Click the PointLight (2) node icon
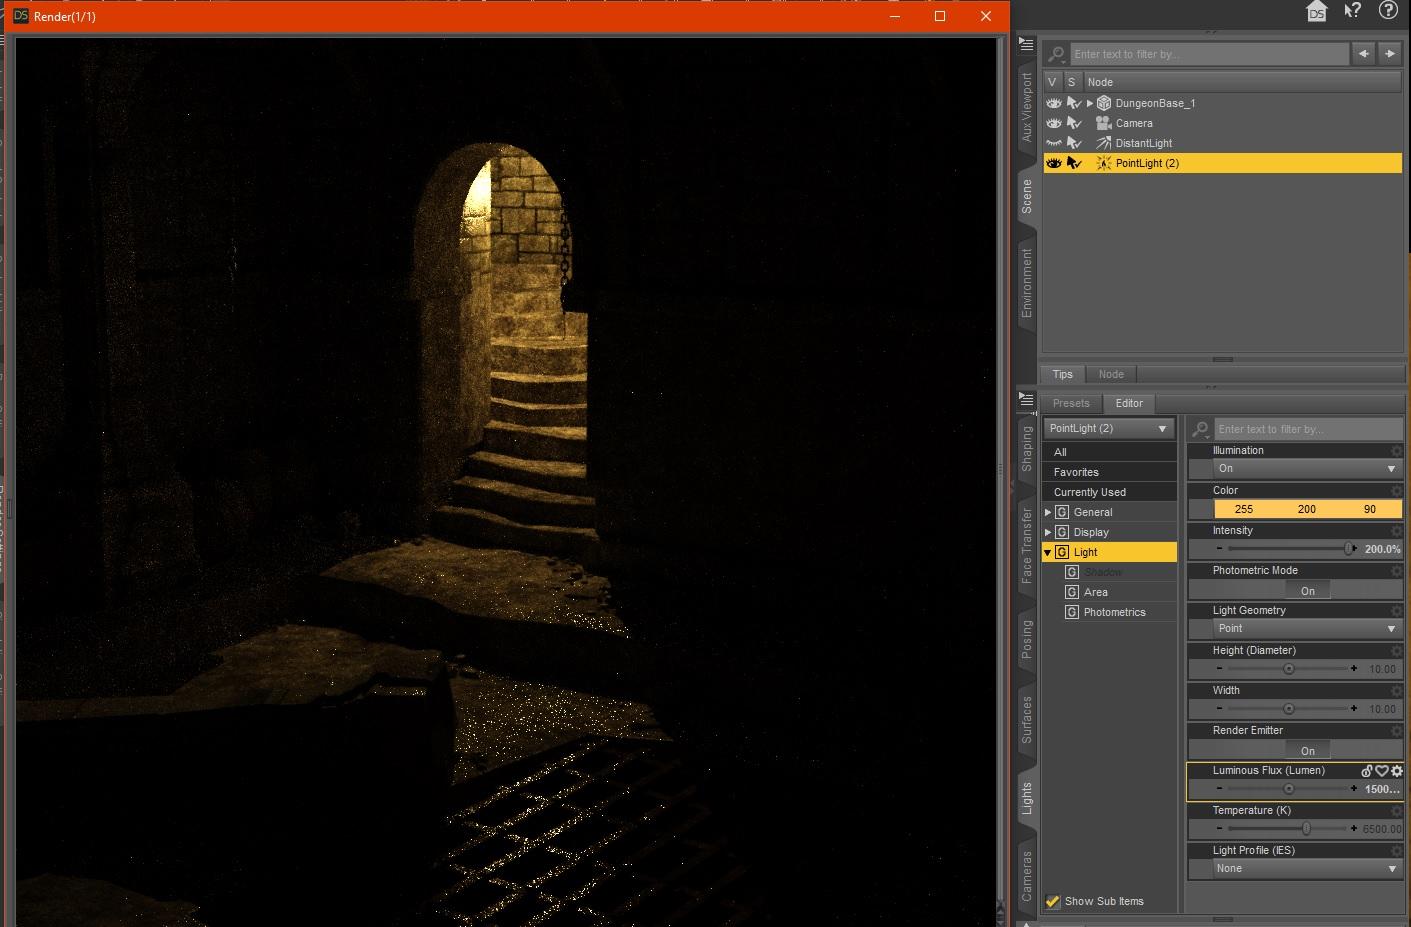This screenshot has width=1411, height=927. 1104,163
